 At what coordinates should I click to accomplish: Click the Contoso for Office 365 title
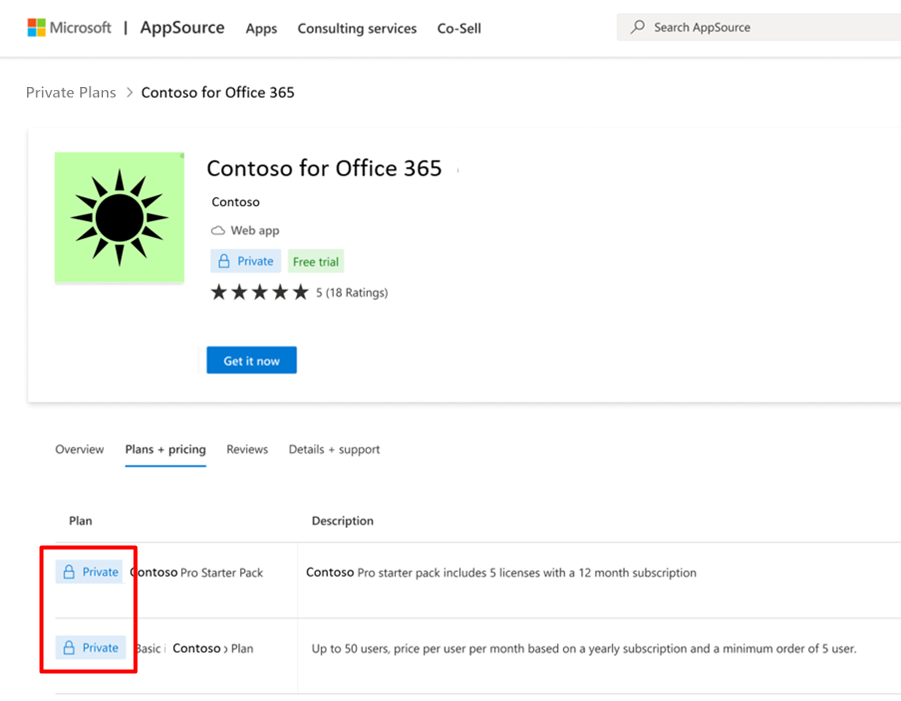[324, 168]
